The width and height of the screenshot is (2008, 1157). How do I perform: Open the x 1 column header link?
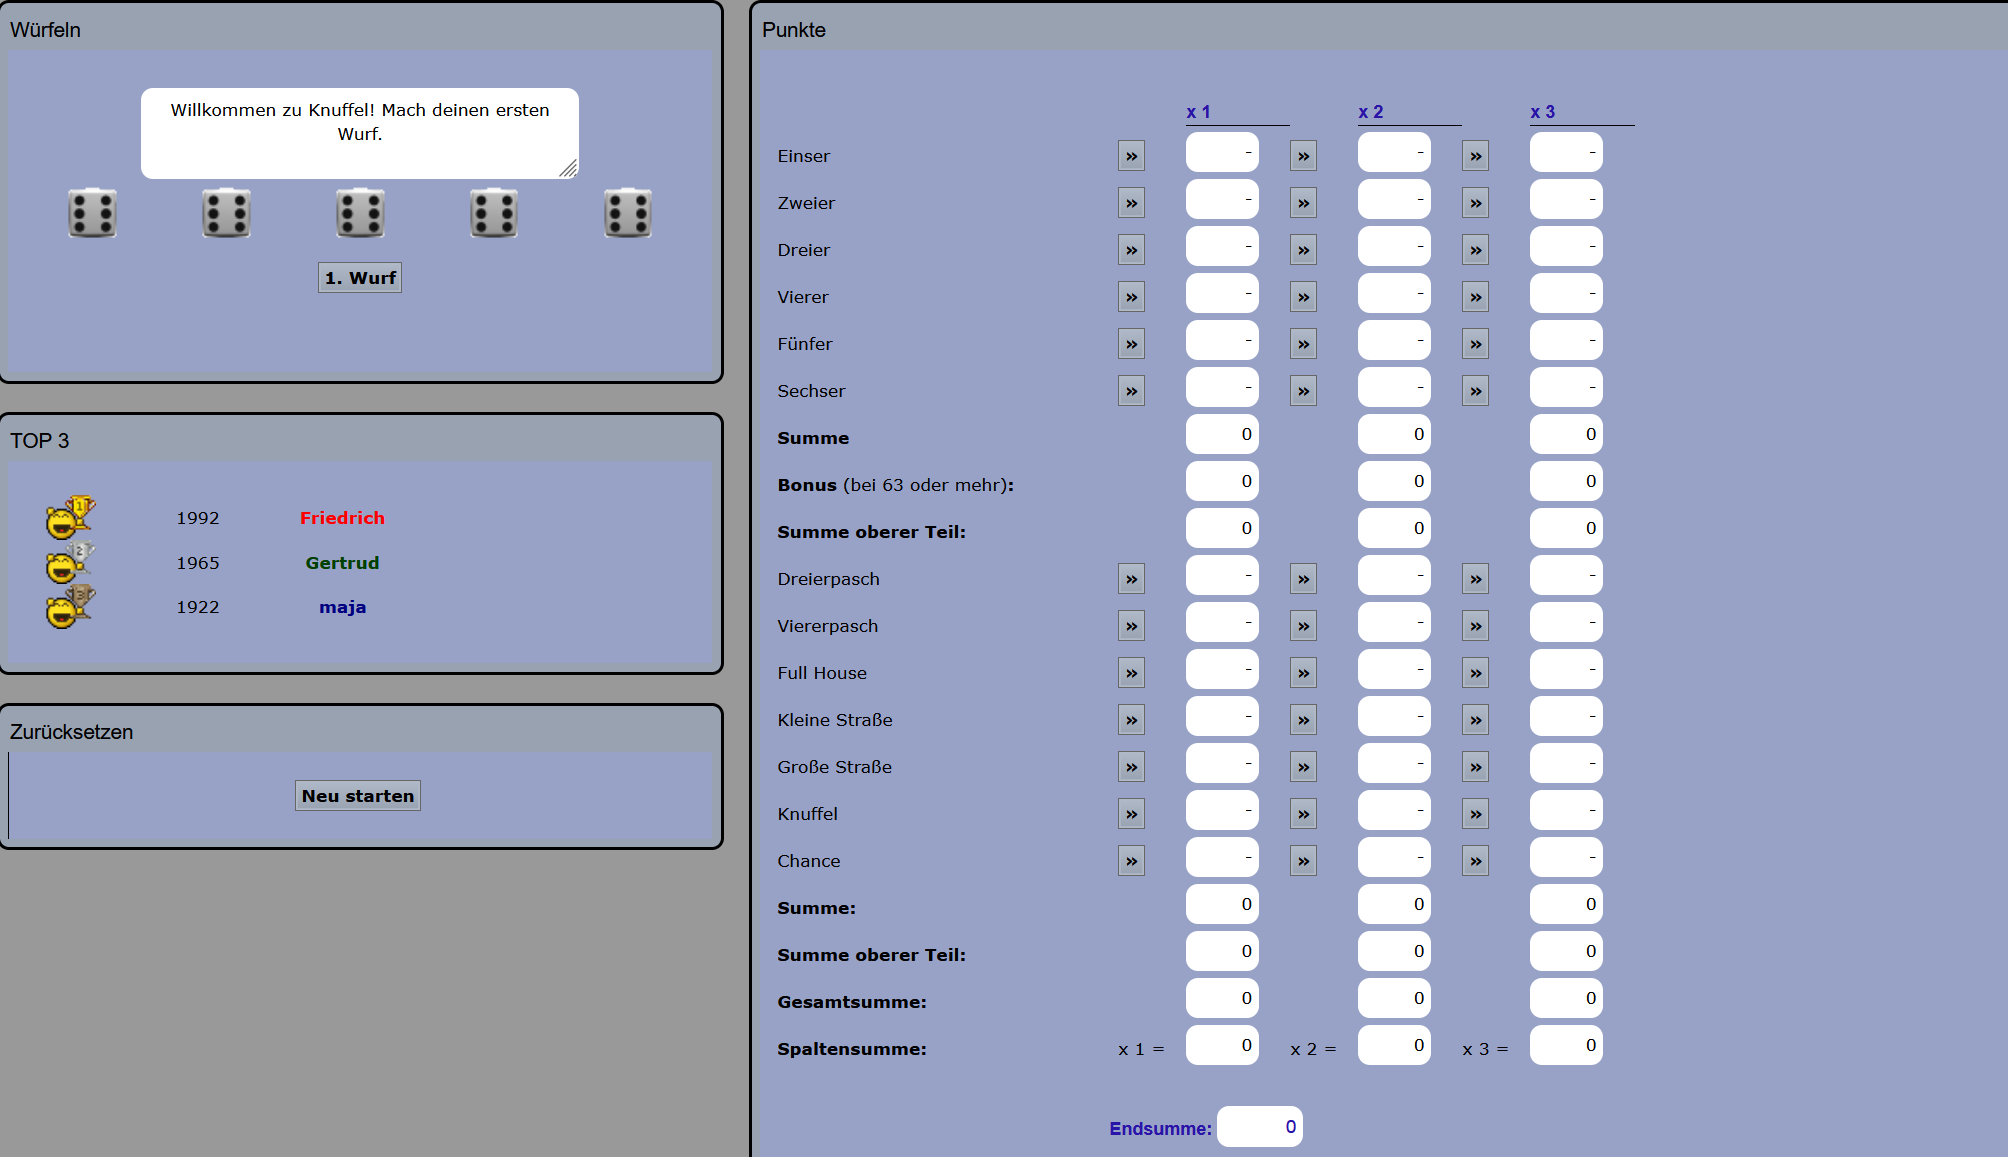pos(1198,112)
